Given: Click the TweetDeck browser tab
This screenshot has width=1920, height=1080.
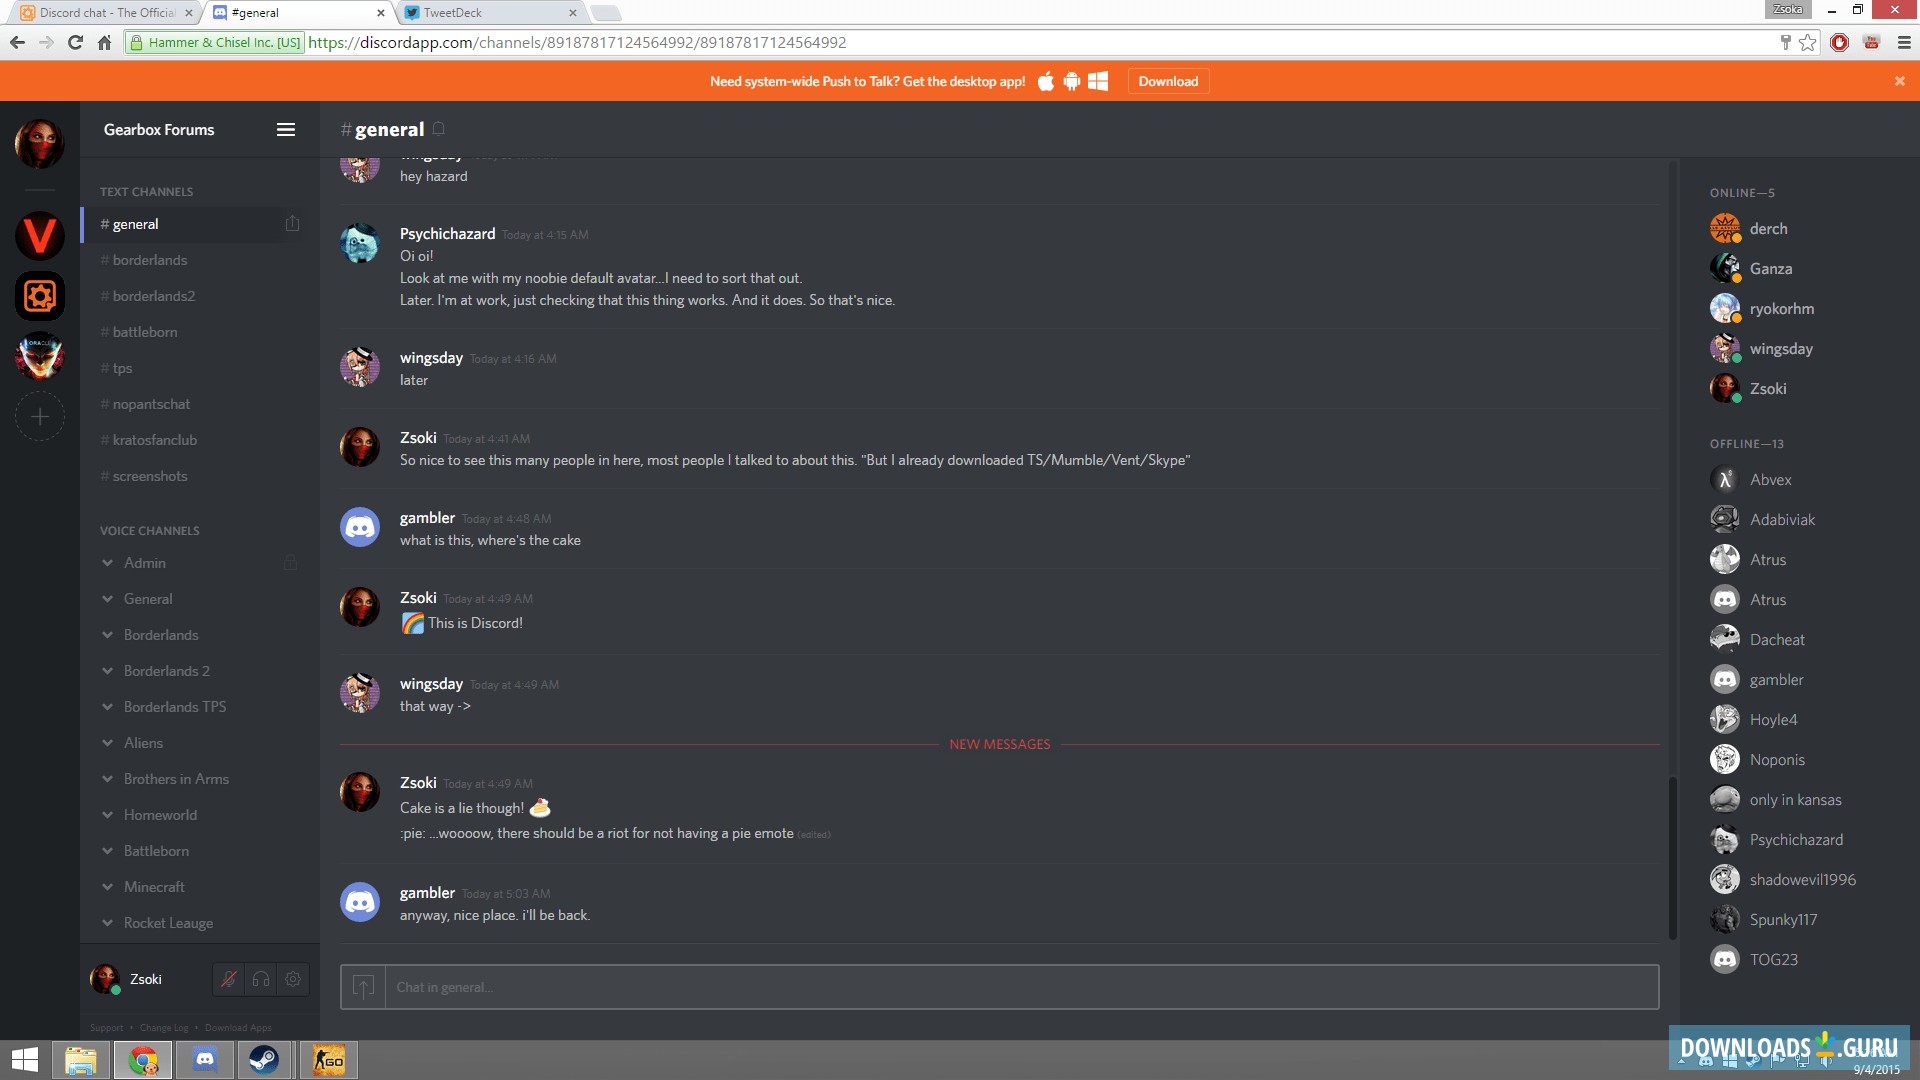Looking at the screenshot, I should (x=488, y=12).
